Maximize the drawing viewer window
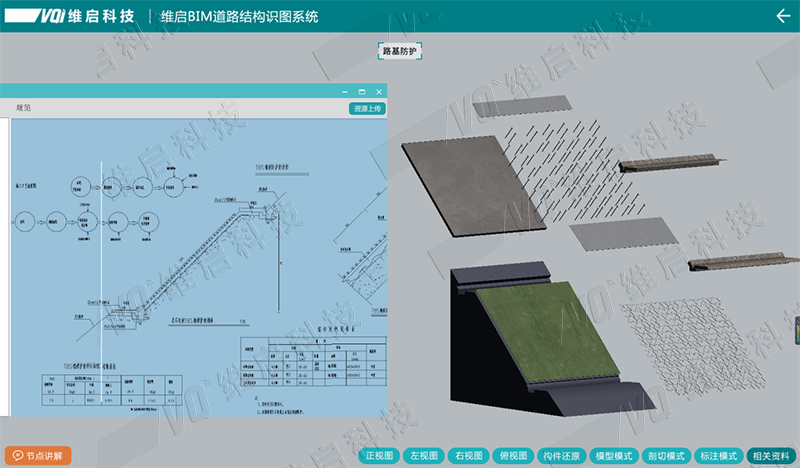Screen dimensions: 800x468 tap(361, 91)
